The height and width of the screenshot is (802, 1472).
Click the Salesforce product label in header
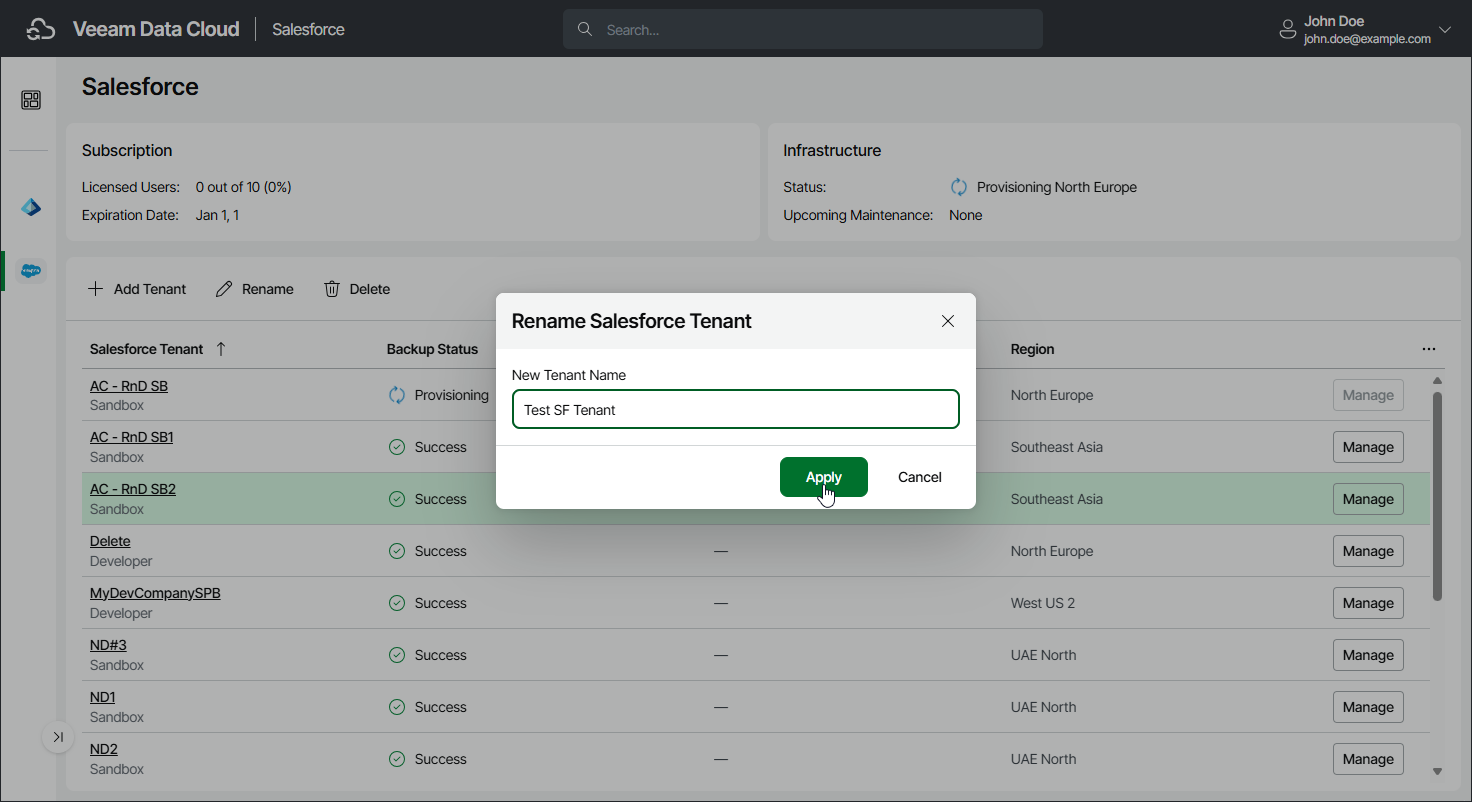click(x=308, y=30)
